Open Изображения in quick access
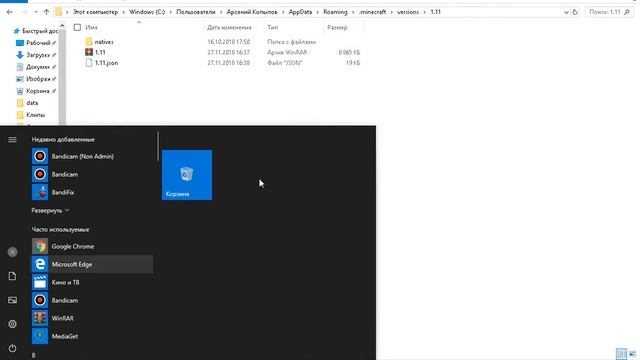 point(36,79)
